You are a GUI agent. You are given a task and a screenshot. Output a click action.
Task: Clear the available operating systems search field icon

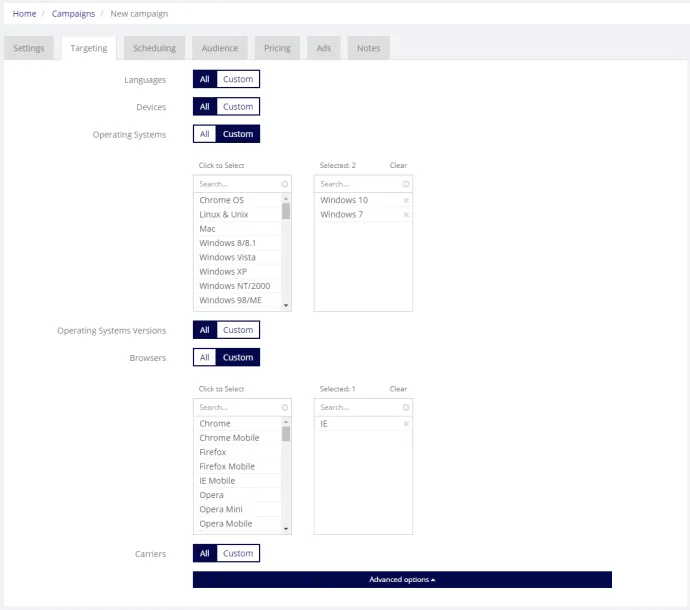pyautogui.click(x=285, y=184)
